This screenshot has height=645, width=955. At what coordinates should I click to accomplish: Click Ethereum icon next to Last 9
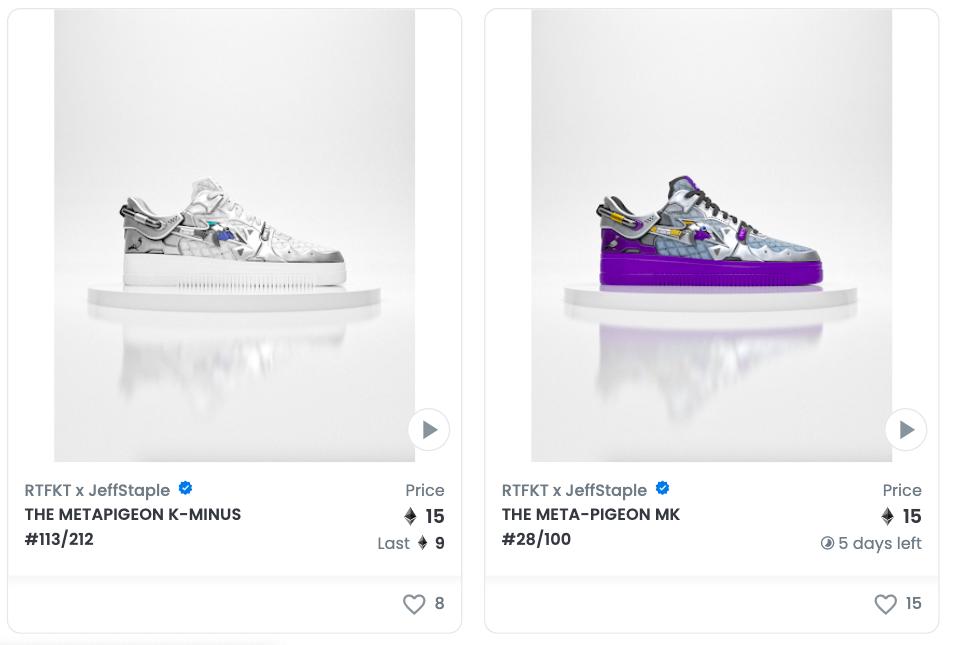point(423,543)
